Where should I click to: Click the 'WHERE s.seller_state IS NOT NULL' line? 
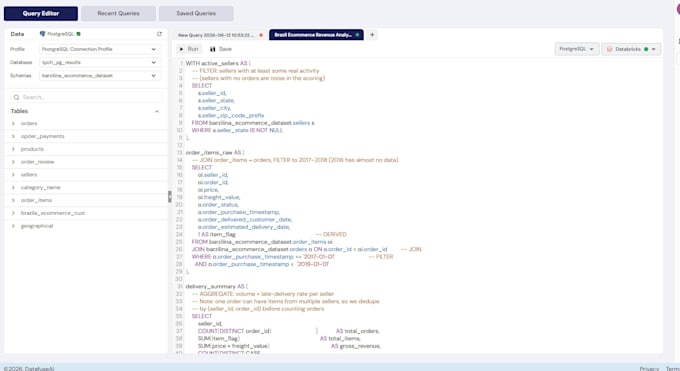[237, 130]
